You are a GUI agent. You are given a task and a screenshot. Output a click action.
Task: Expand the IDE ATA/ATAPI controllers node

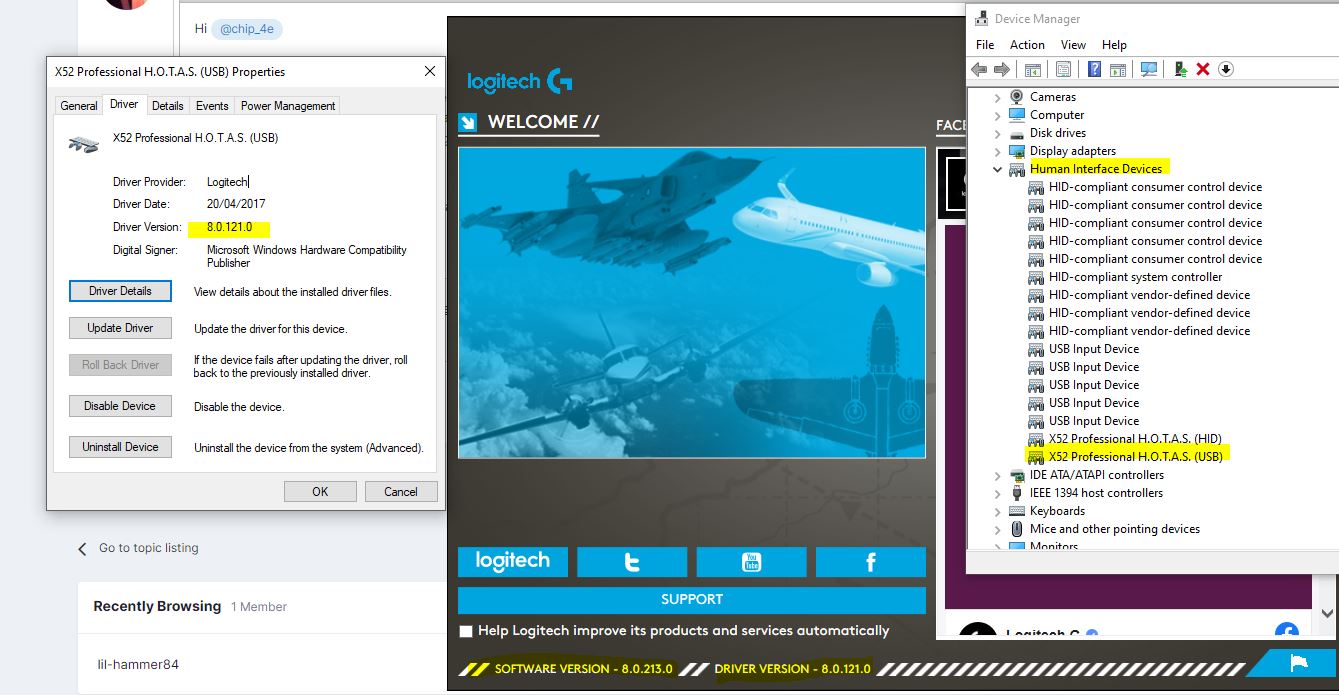pos(997,475)
